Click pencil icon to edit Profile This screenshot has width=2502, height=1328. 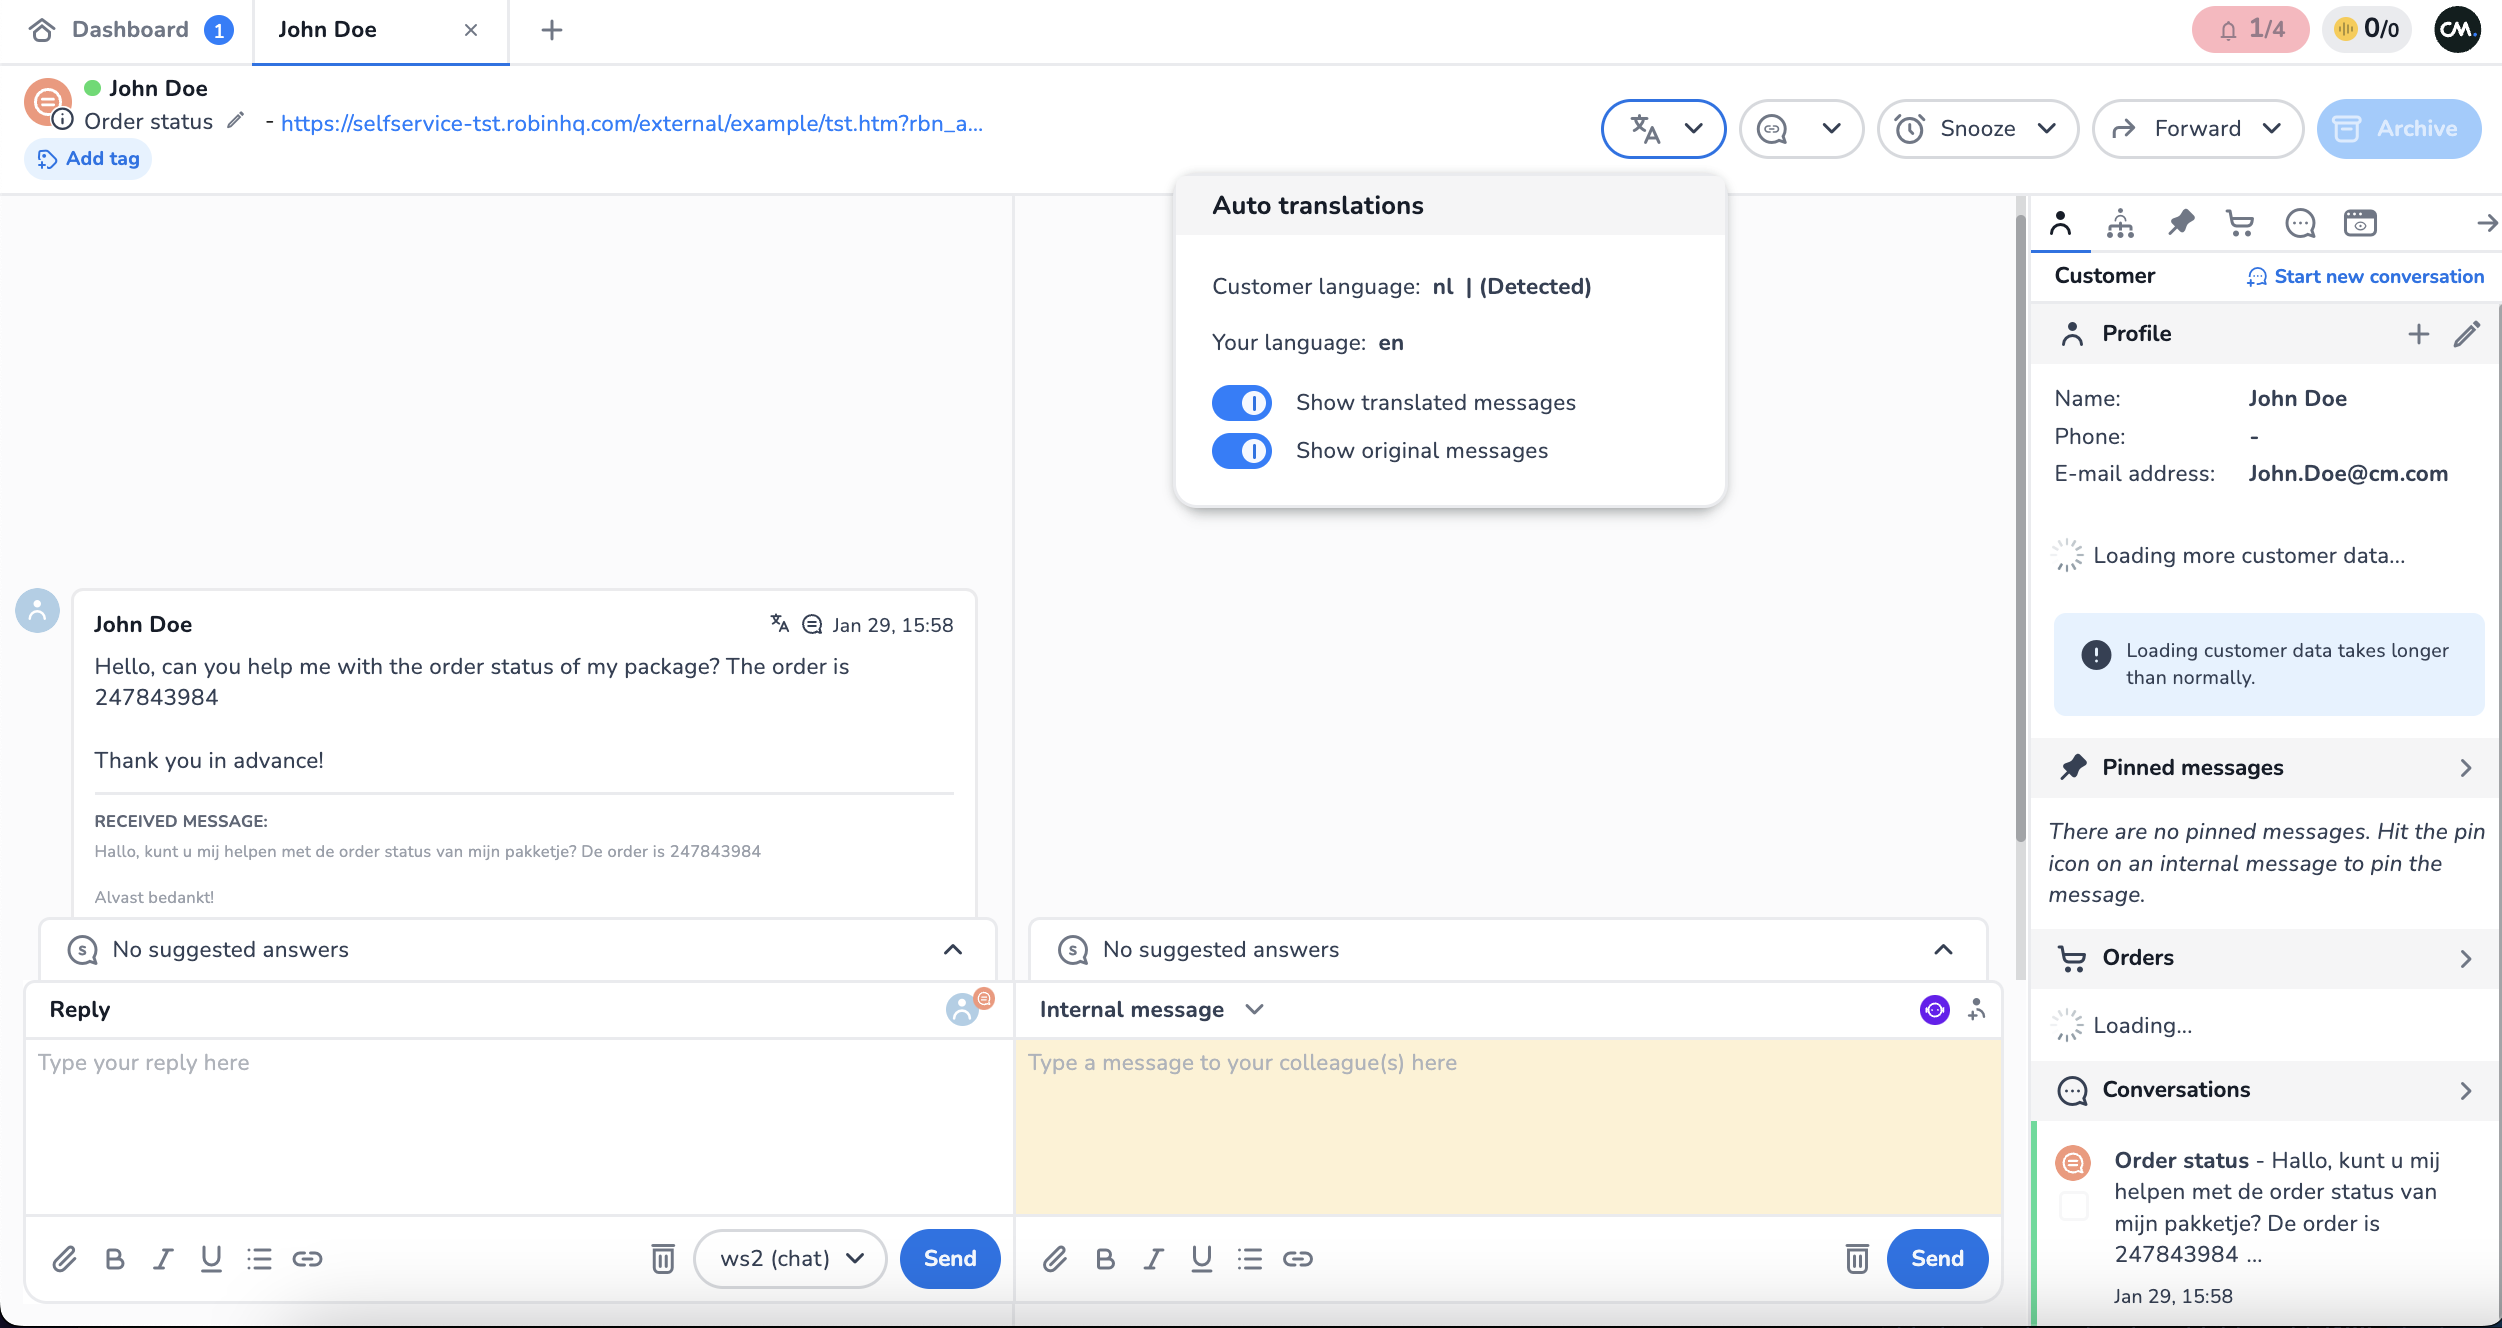click(2467, 334)
